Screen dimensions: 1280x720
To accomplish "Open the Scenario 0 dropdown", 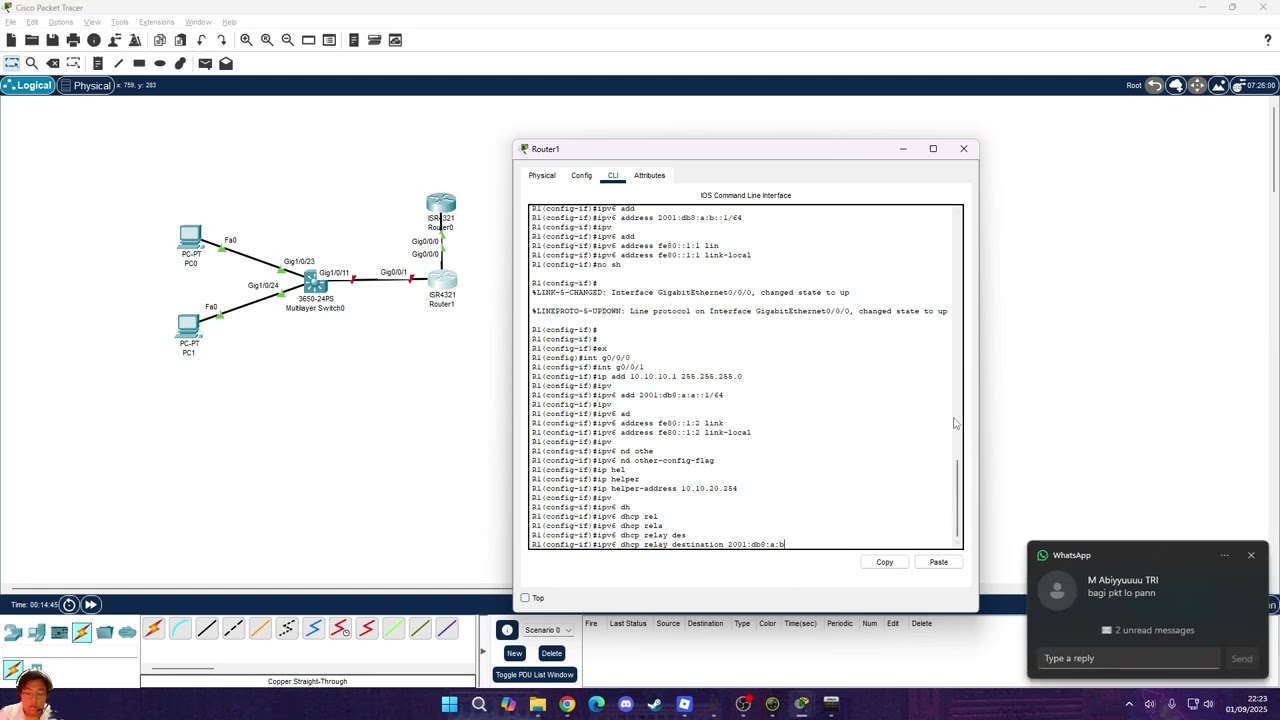I will tap(549, 630).
